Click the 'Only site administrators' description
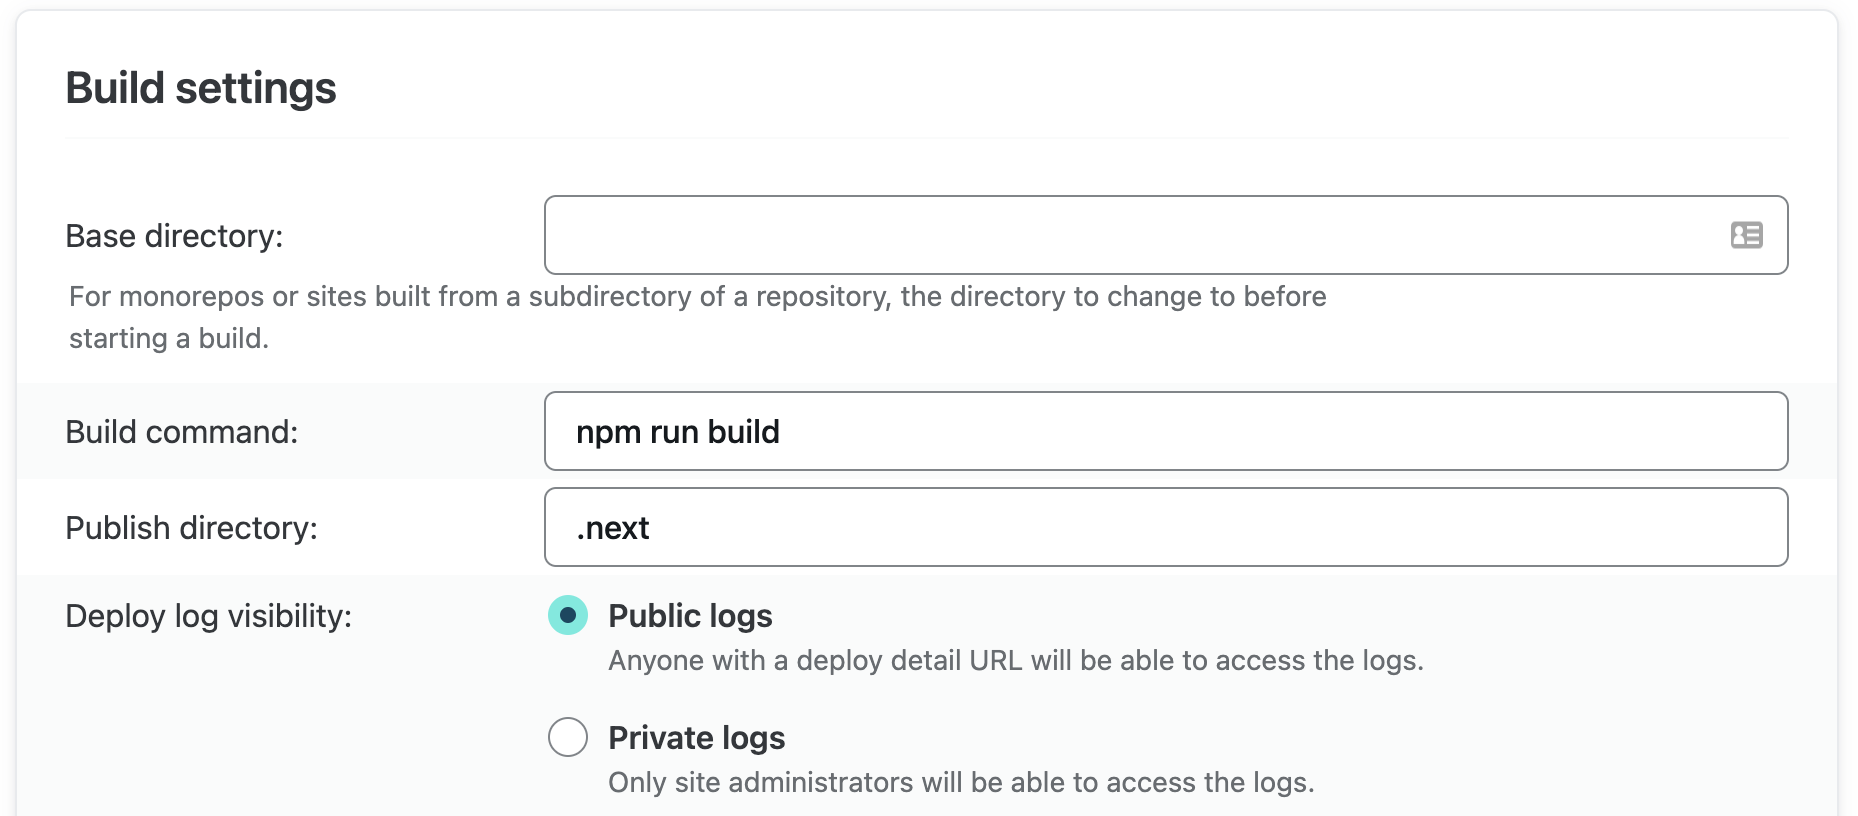The image size is (1858, 816). (x=962, y=783)
